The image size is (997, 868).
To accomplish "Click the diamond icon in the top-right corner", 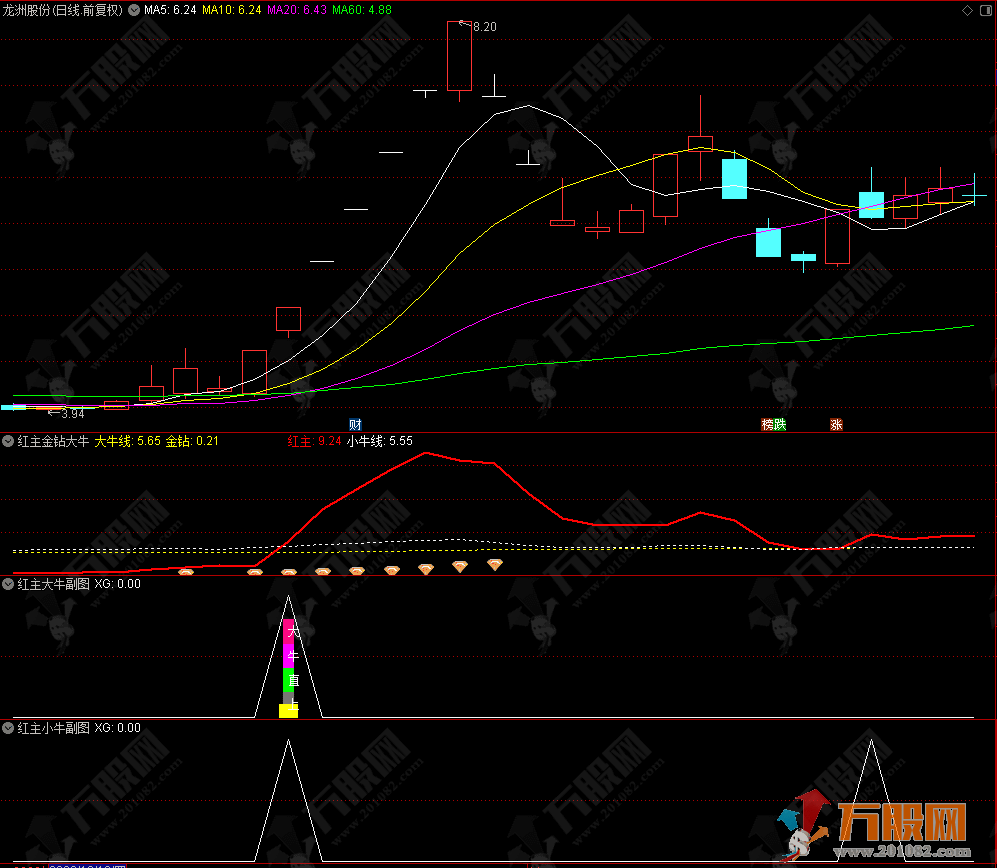I will click(967, 10).
